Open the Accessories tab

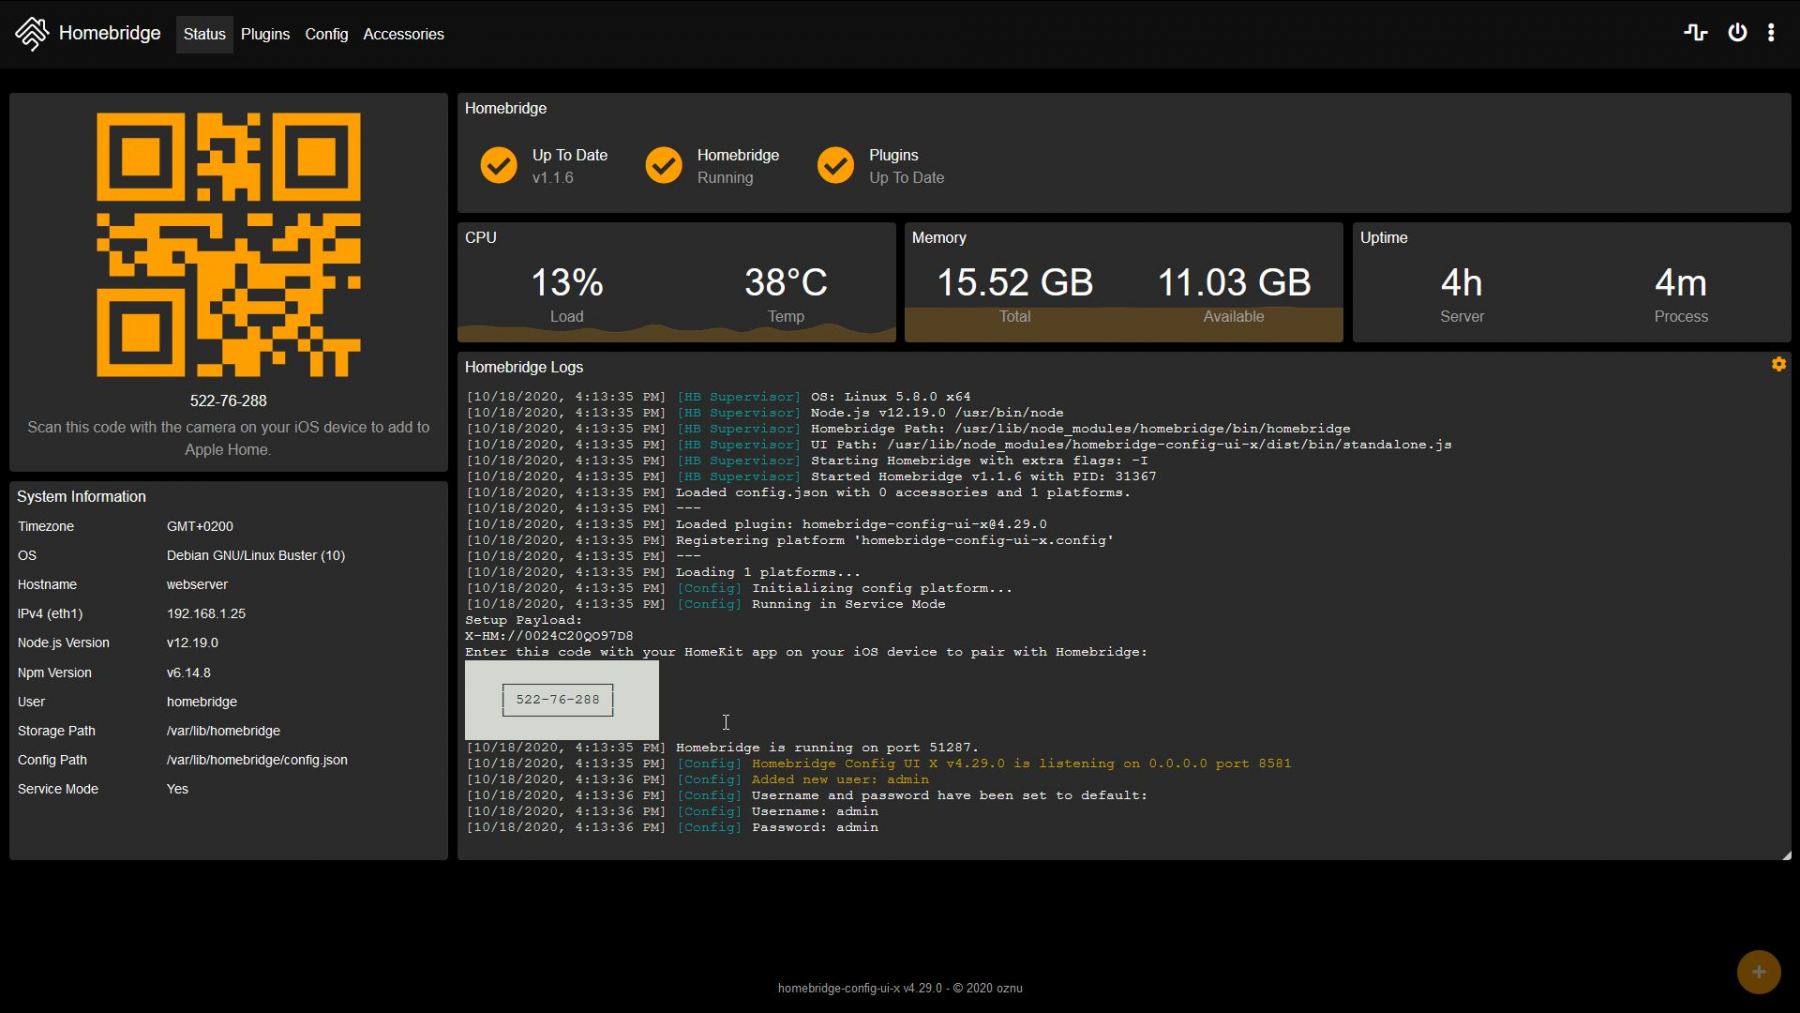point(403,34)
